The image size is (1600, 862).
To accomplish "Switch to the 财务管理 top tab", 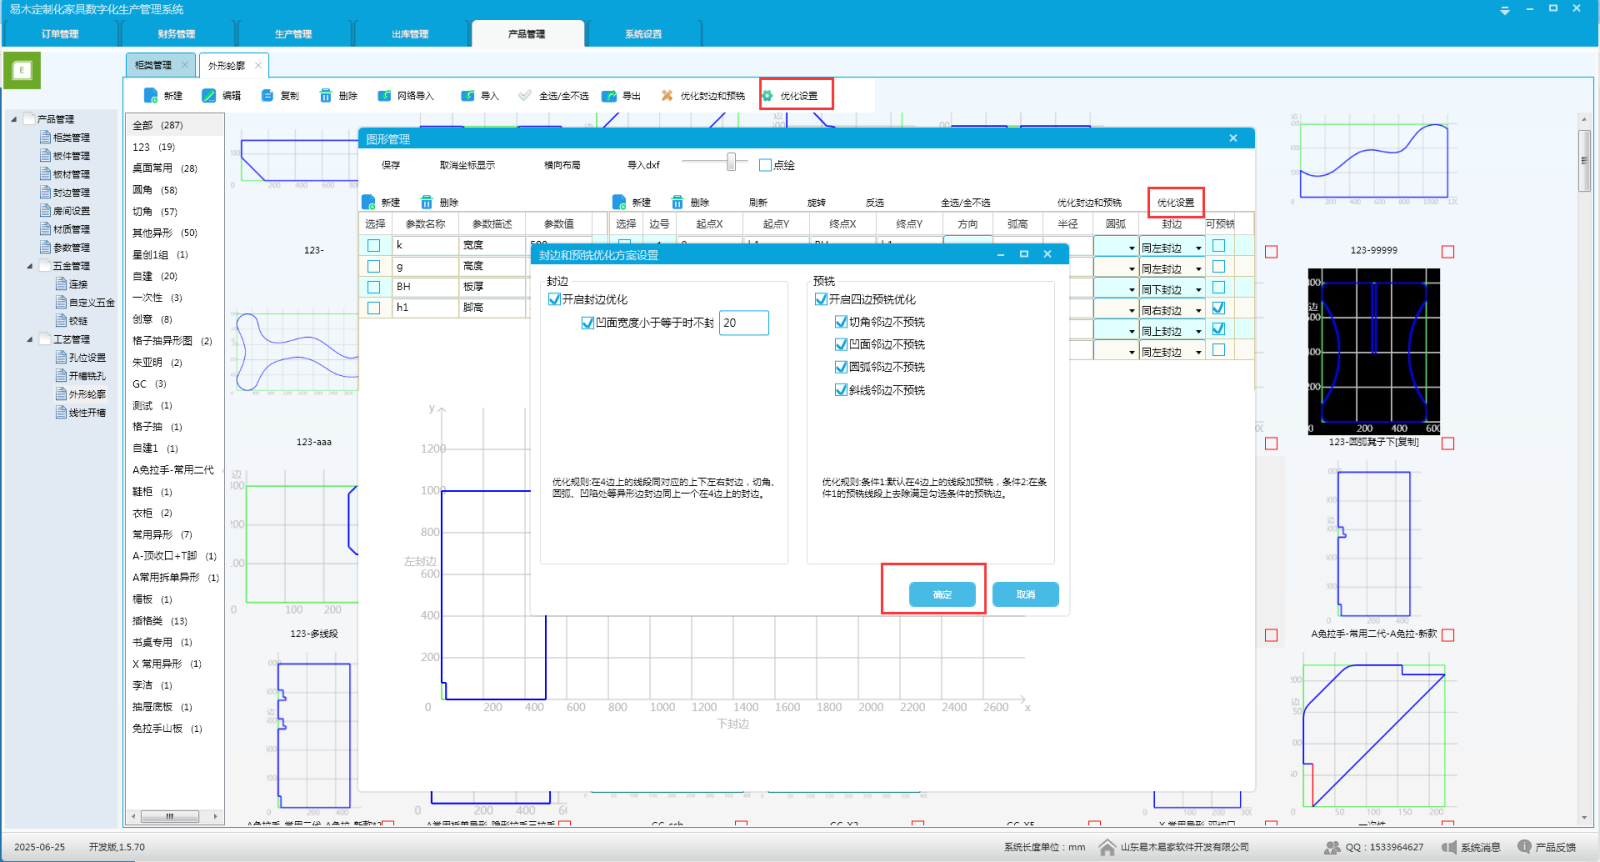I will [x=177, y=34].
